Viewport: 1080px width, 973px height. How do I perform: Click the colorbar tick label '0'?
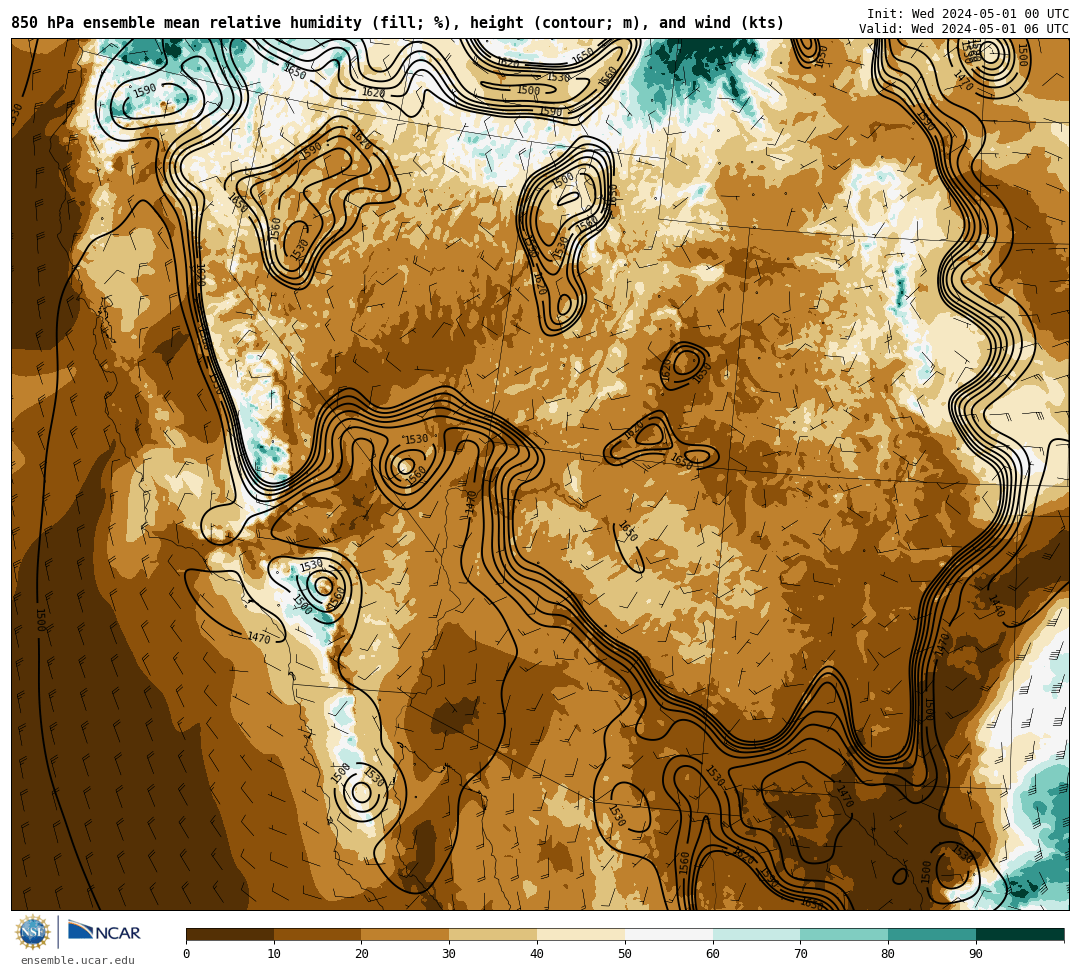[x=187, y=954]
